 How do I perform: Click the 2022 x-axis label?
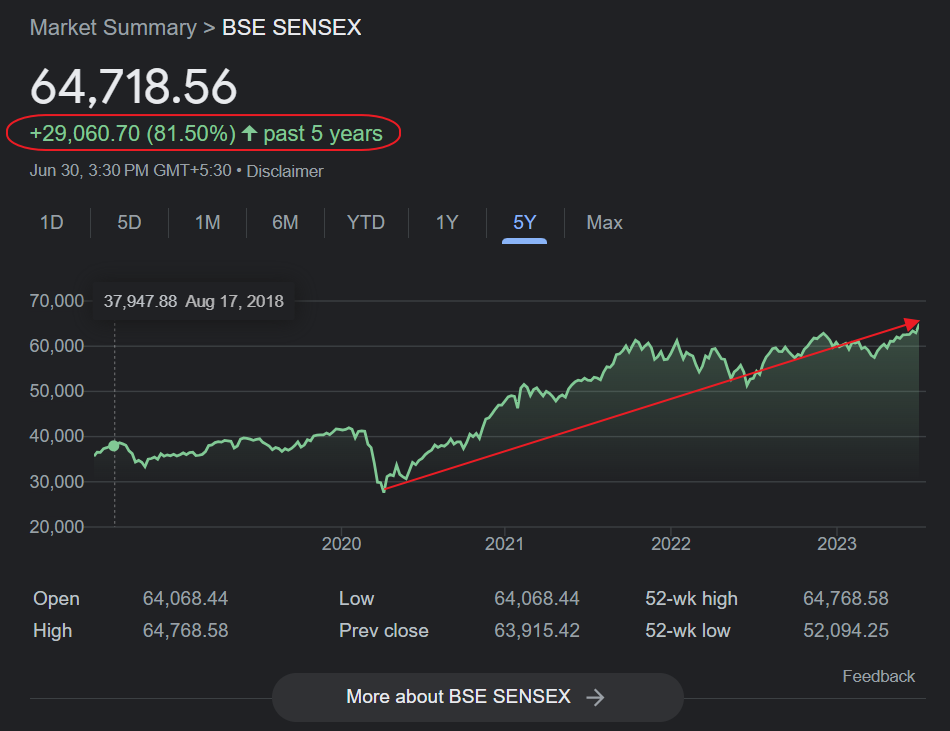671,543
